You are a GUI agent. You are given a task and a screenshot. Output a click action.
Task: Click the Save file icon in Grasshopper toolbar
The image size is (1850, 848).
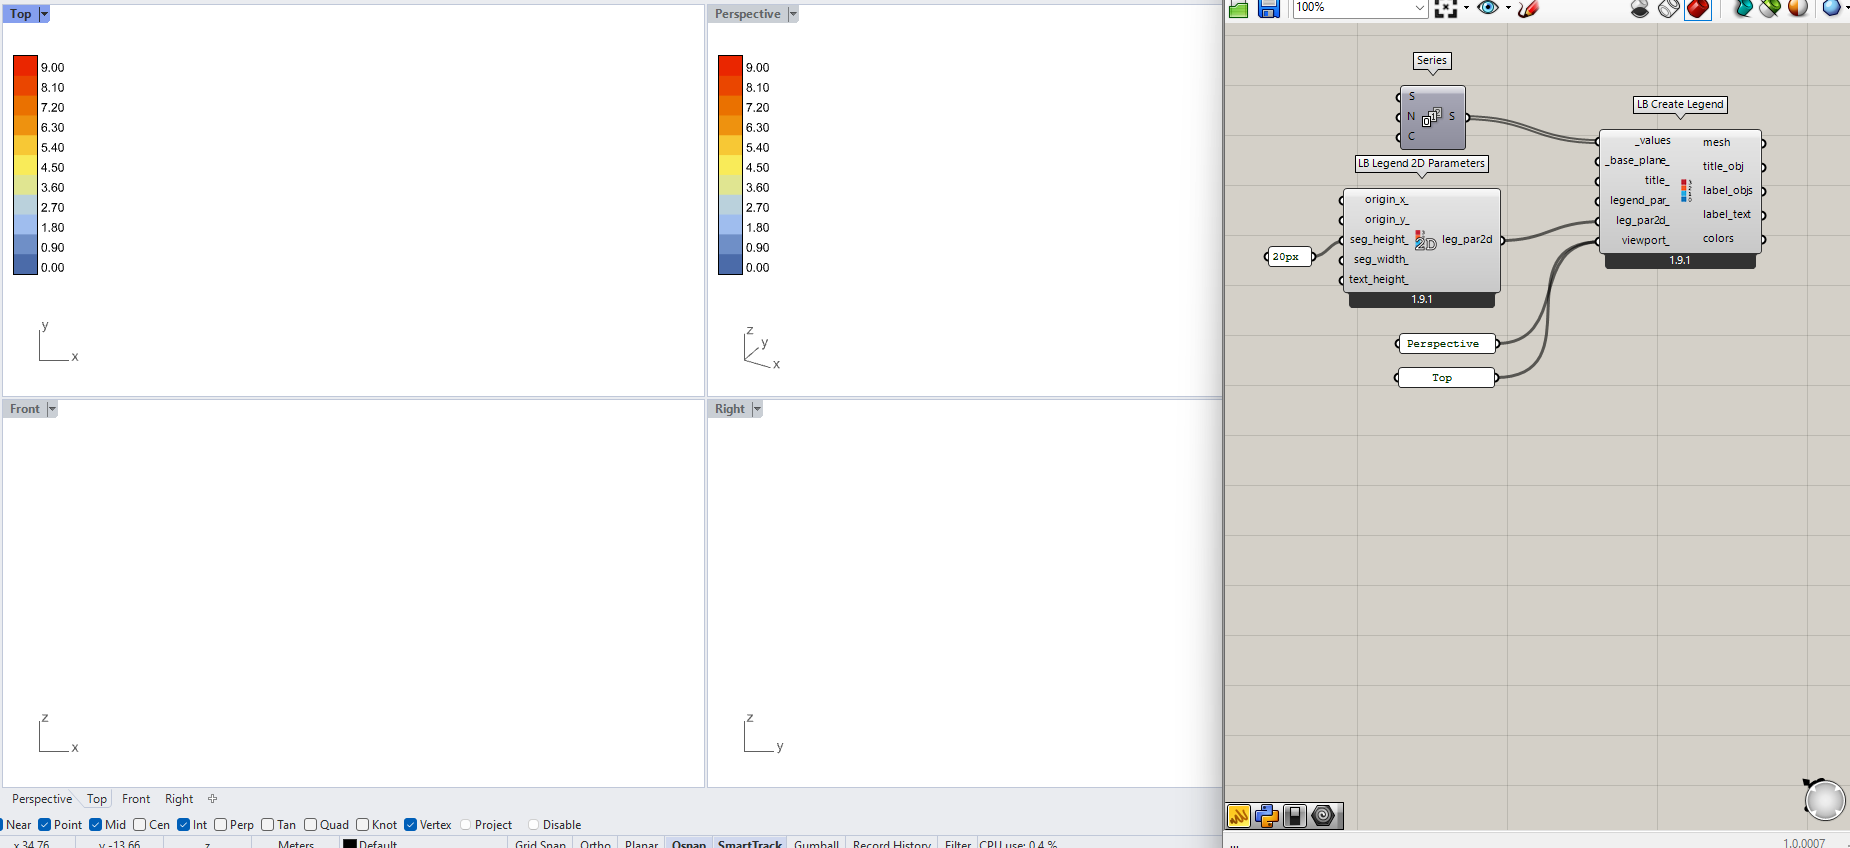(1269, 9)
